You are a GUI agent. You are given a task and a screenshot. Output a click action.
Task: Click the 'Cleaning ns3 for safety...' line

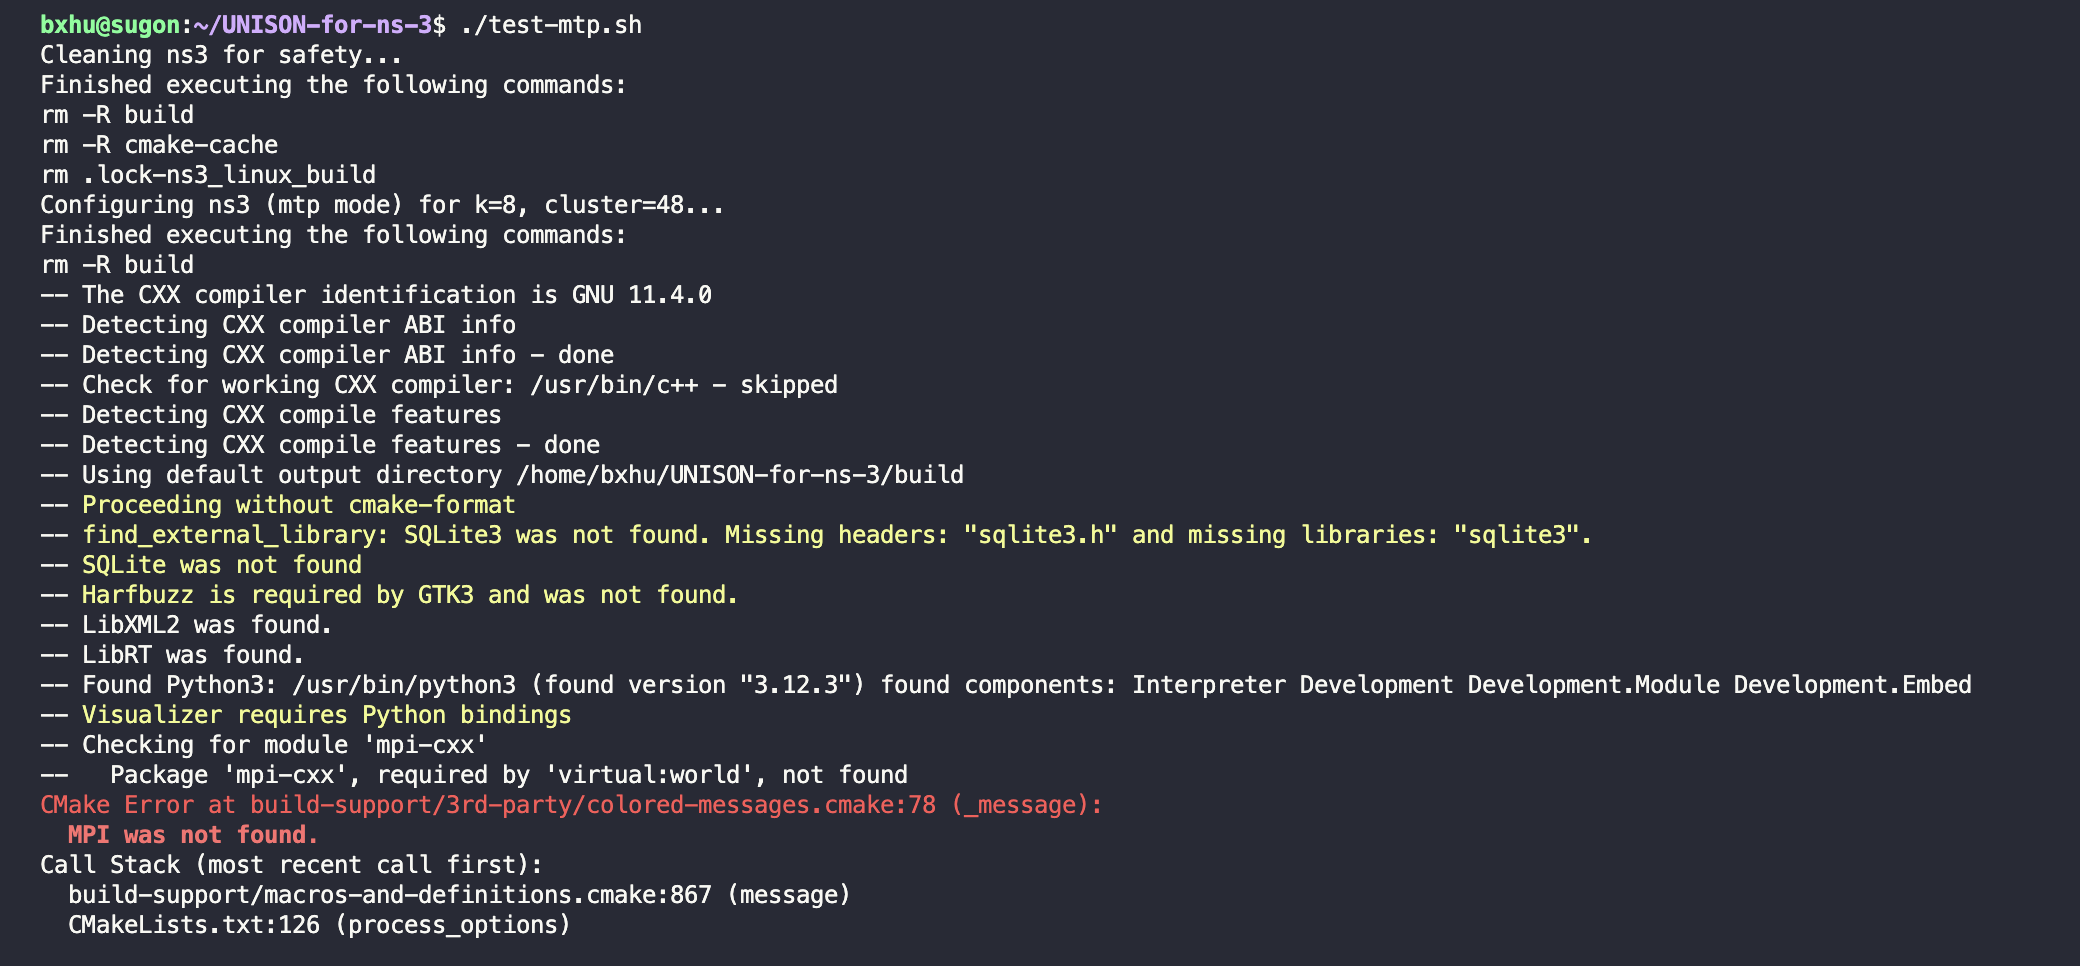221,55
